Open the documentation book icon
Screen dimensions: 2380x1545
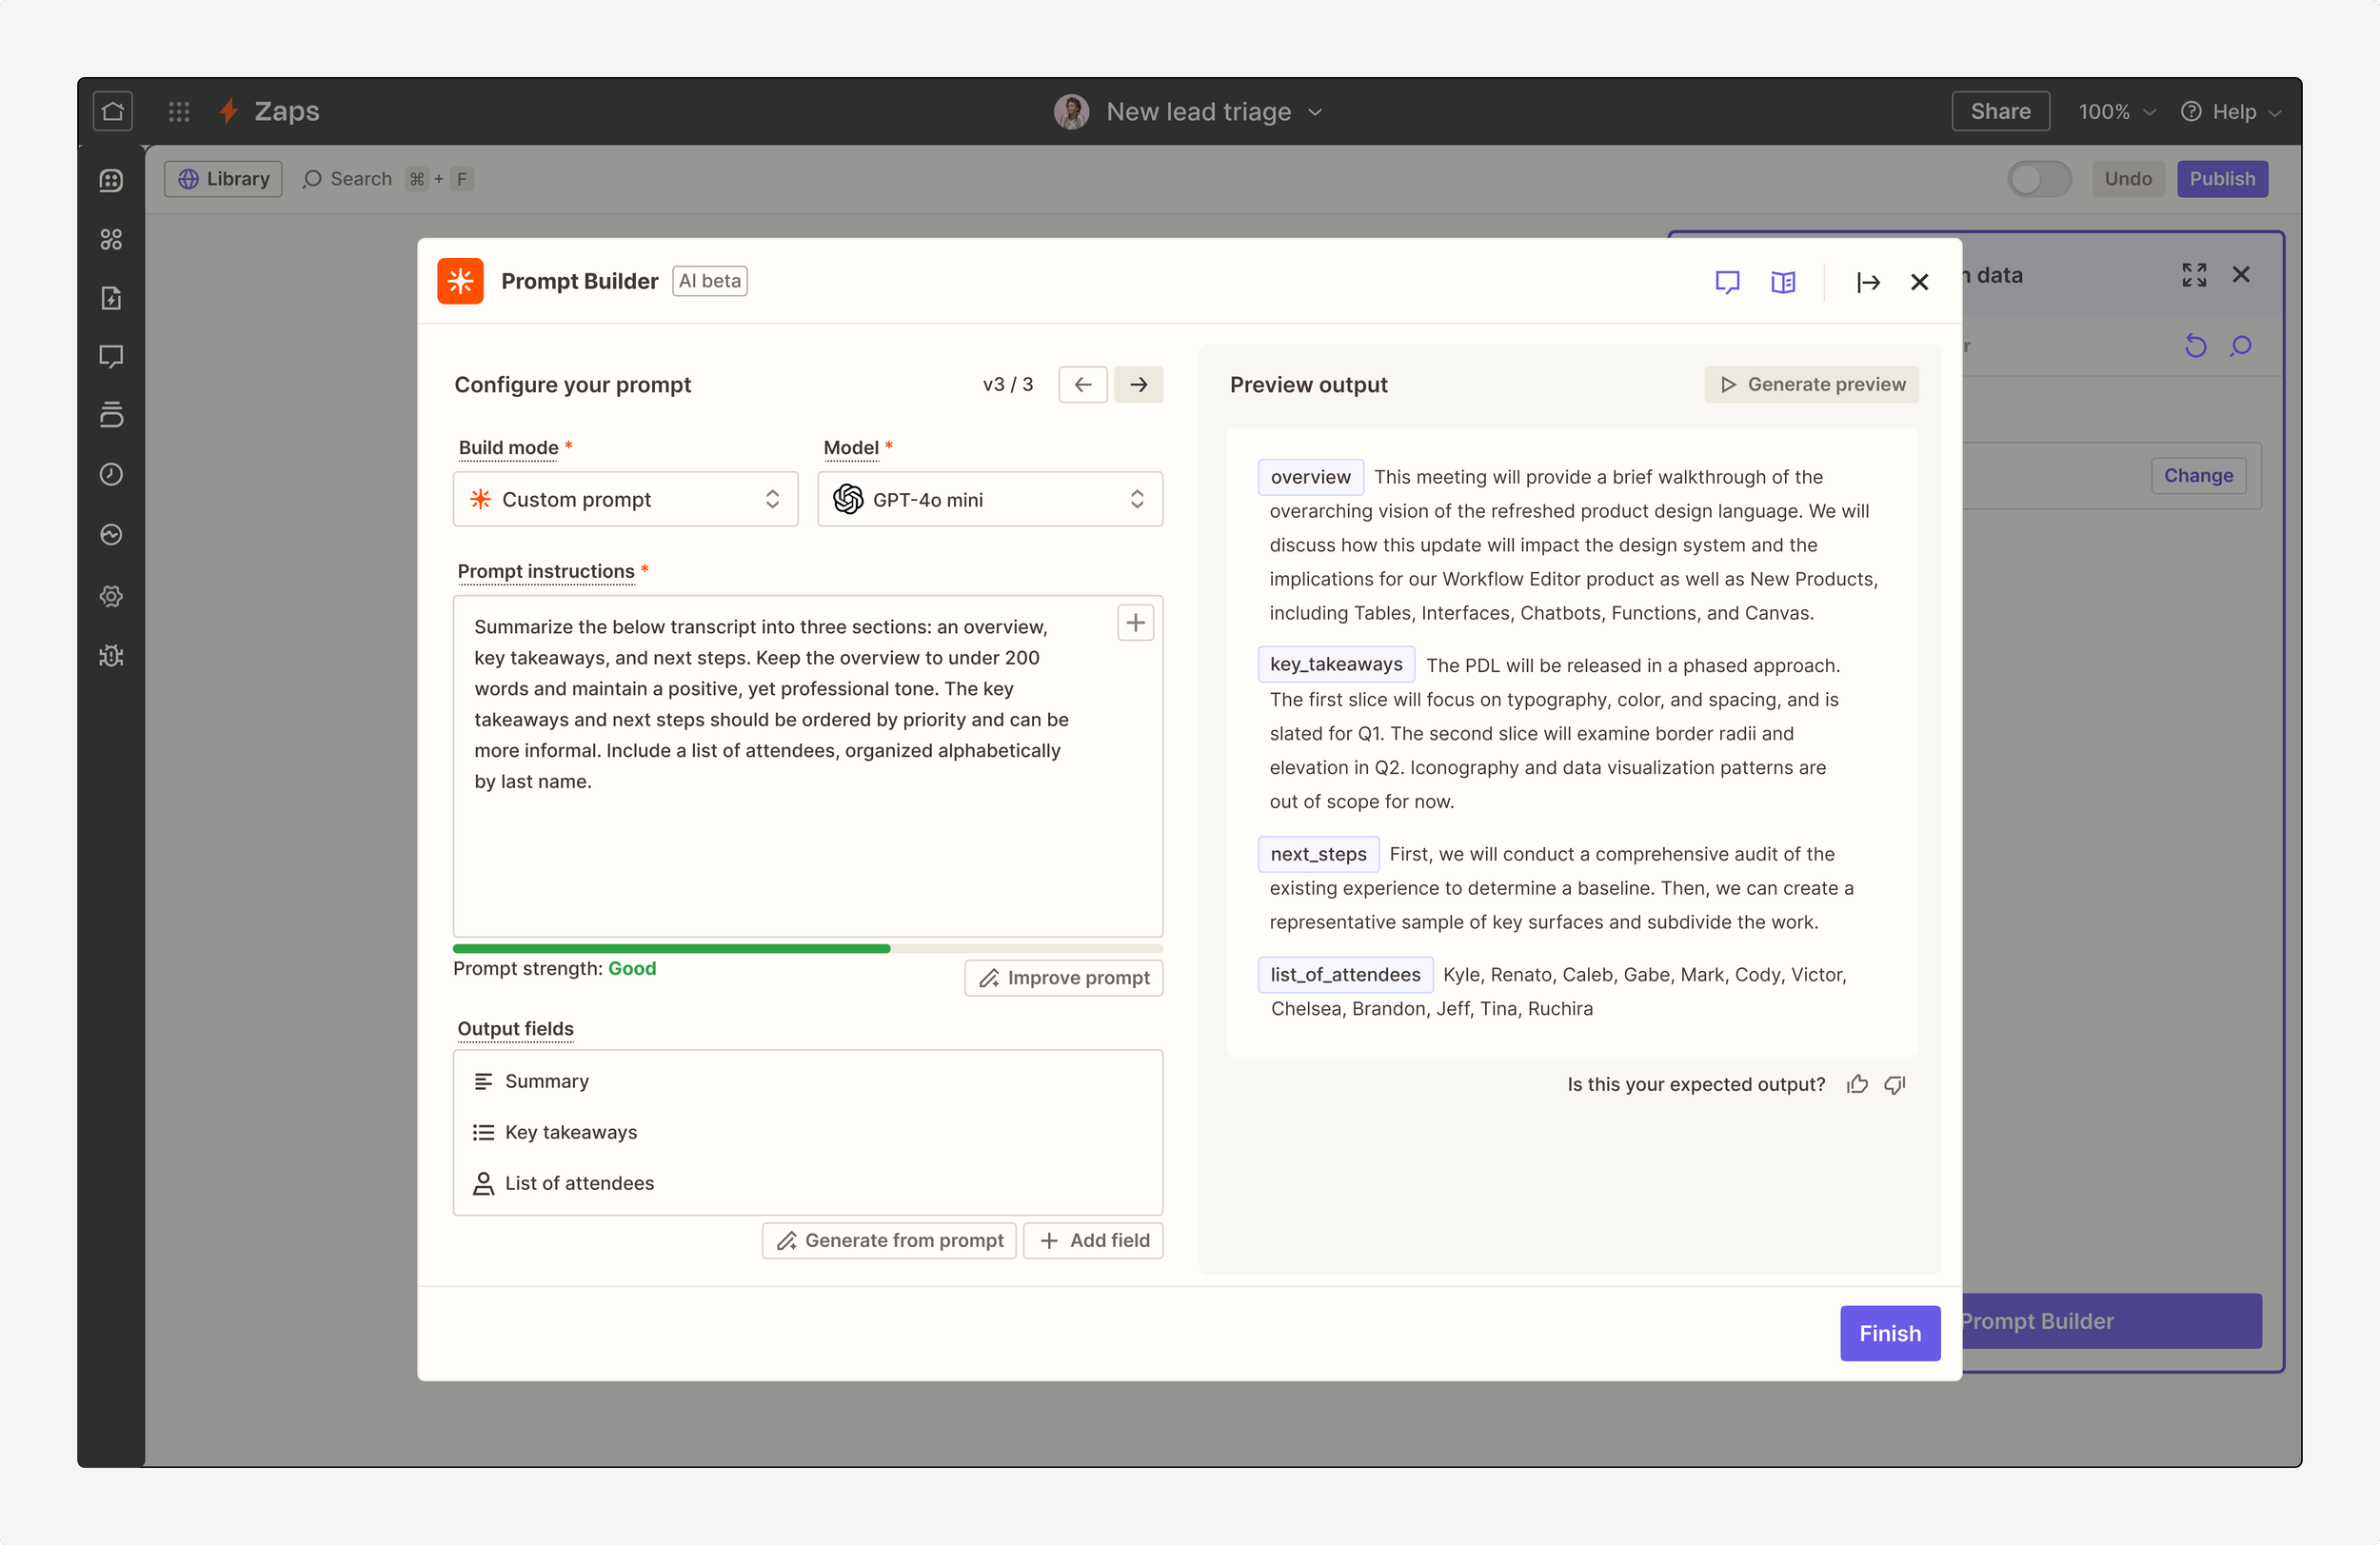pyautogui.click(x=1783, y=282)
